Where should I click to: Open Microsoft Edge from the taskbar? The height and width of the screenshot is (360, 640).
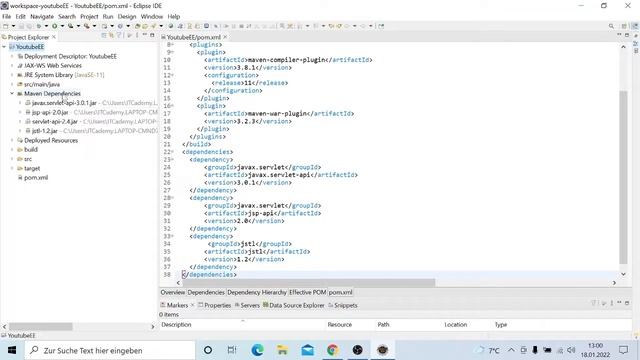click(x=257, y=350)
